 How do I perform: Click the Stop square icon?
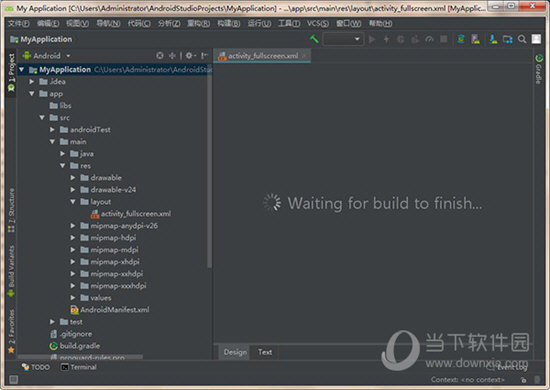(444, 39)
